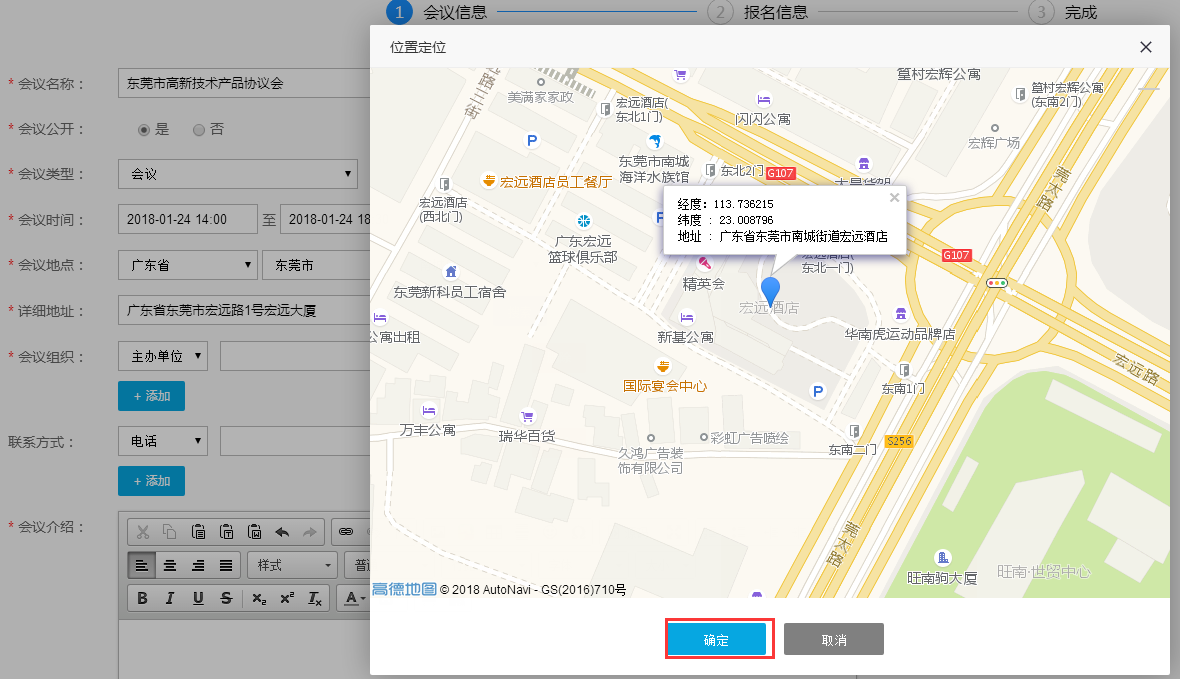The height and width of the screenshot is (679, 1180).
Task: Toggle Strikethrough formatting
Action: tap(226, 598)
